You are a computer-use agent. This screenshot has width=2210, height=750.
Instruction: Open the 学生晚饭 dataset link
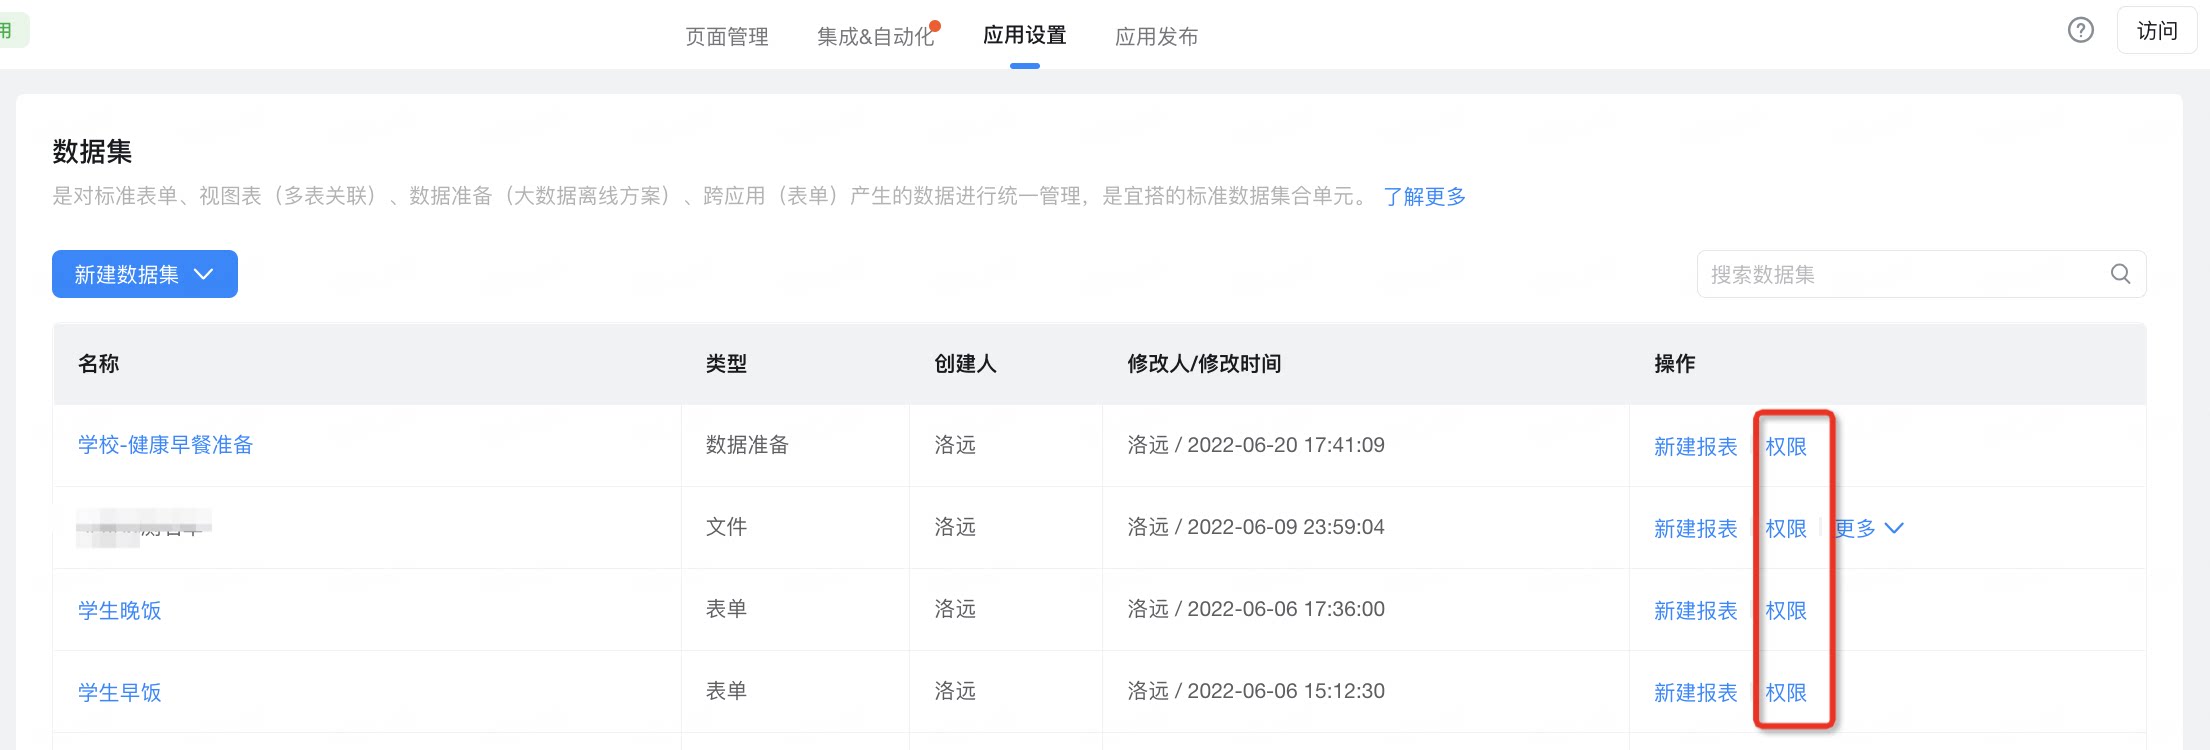[119, 610]
